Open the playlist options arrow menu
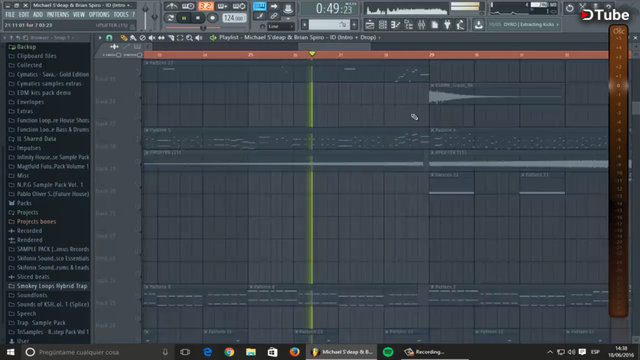Viewport: 640px width, 360px height. coord(100,38)
